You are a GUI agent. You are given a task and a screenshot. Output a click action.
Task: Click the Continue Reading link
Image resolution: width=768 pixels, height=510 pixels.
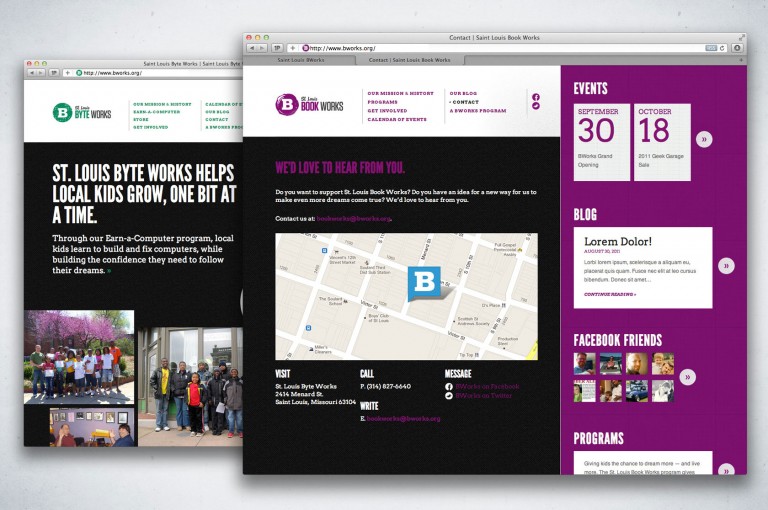610,294
